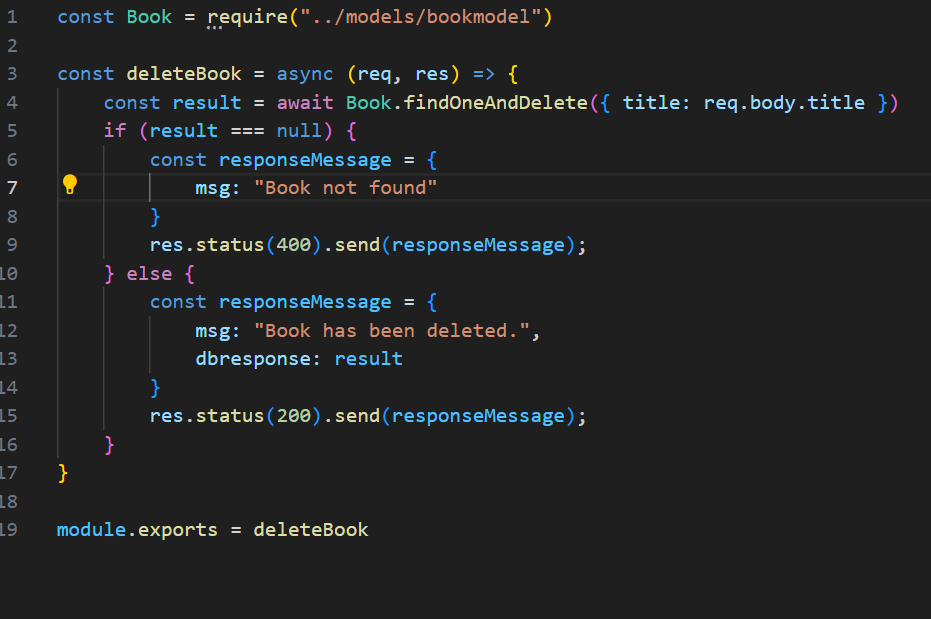Image resolution: width=931 pixels, height=619 pixels.
Task: Select the "require" call on line 1
Action: pyautogui.click(x=248, y=17)
